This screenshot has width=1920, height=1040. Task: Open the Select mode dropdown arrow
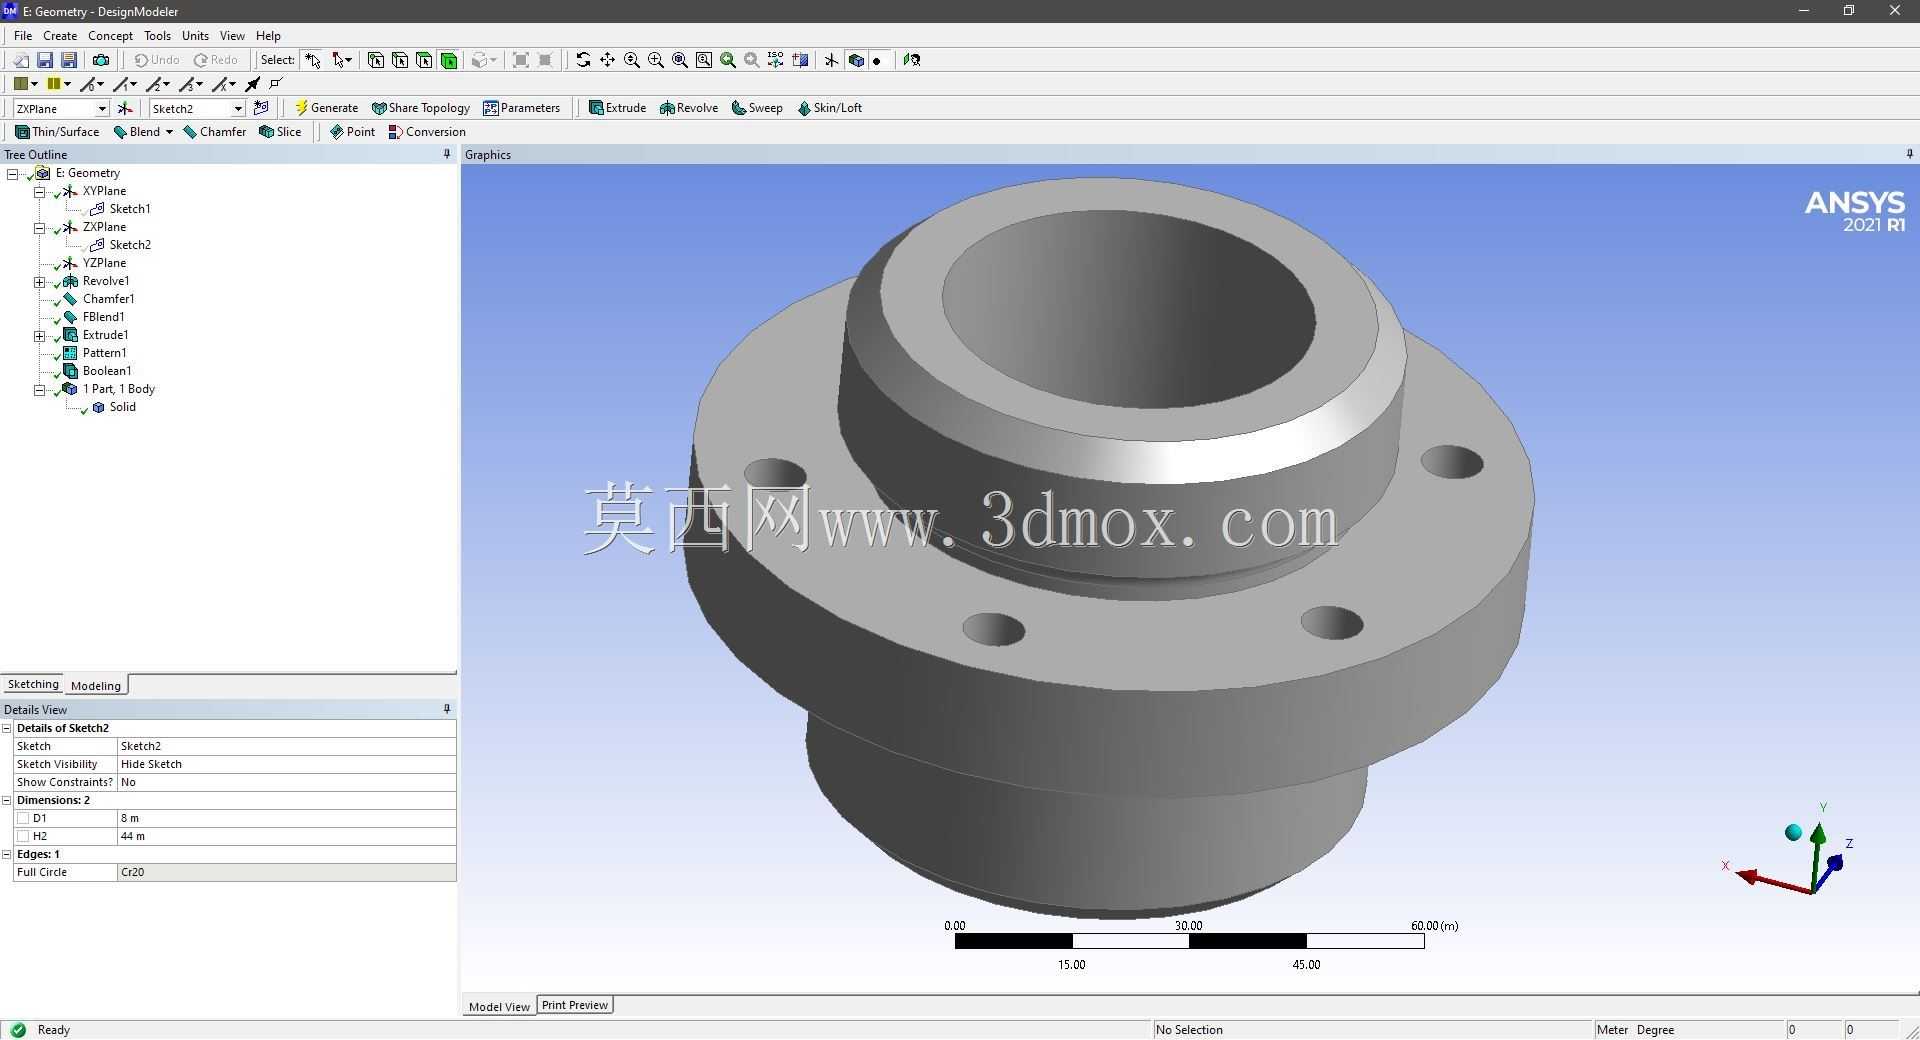[348, 60]
